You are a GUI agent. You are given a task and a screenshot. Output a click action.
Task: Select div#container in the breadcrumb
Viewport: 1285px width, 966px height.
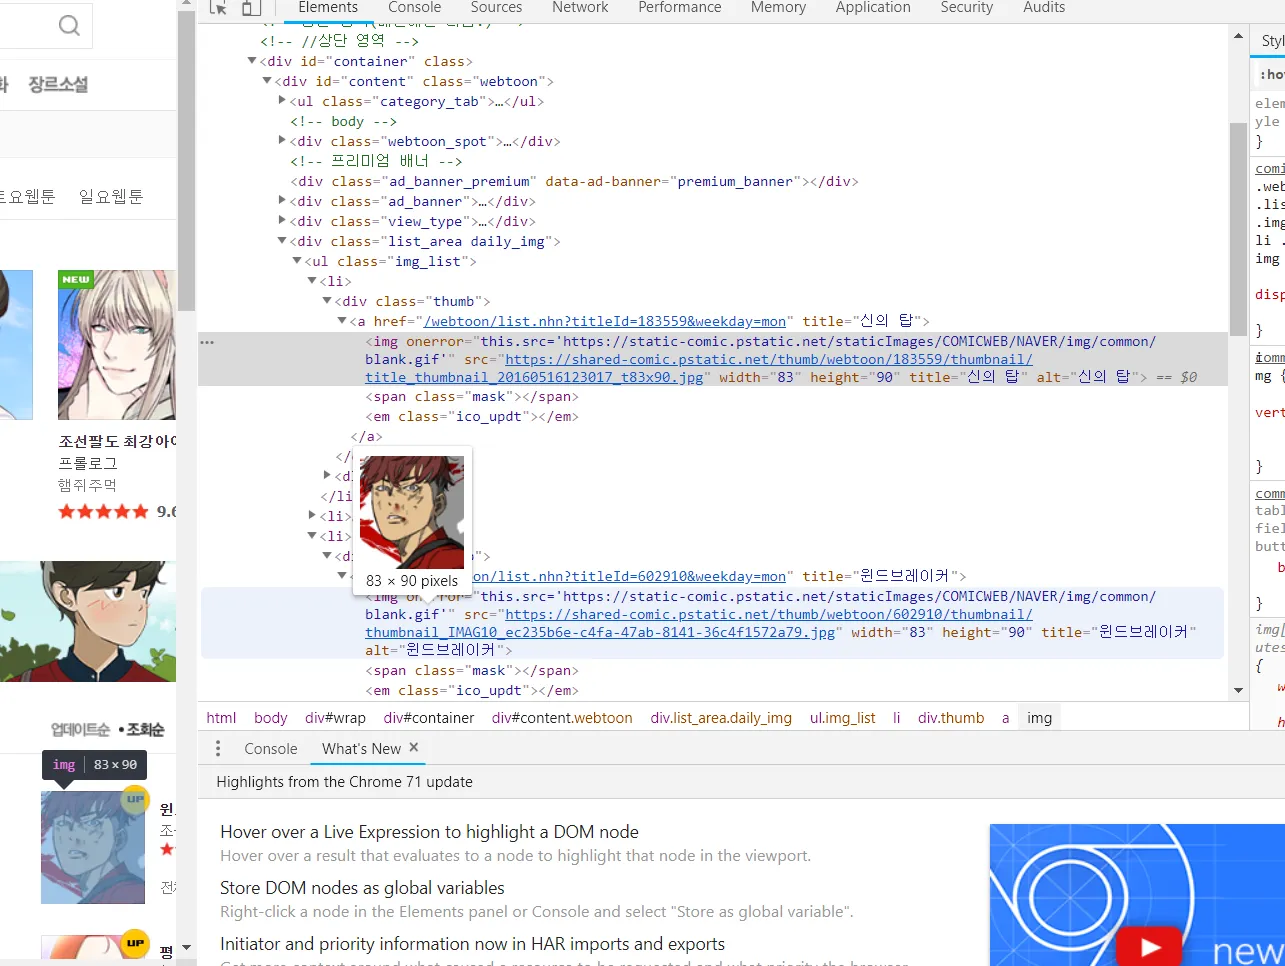[428, 718]
